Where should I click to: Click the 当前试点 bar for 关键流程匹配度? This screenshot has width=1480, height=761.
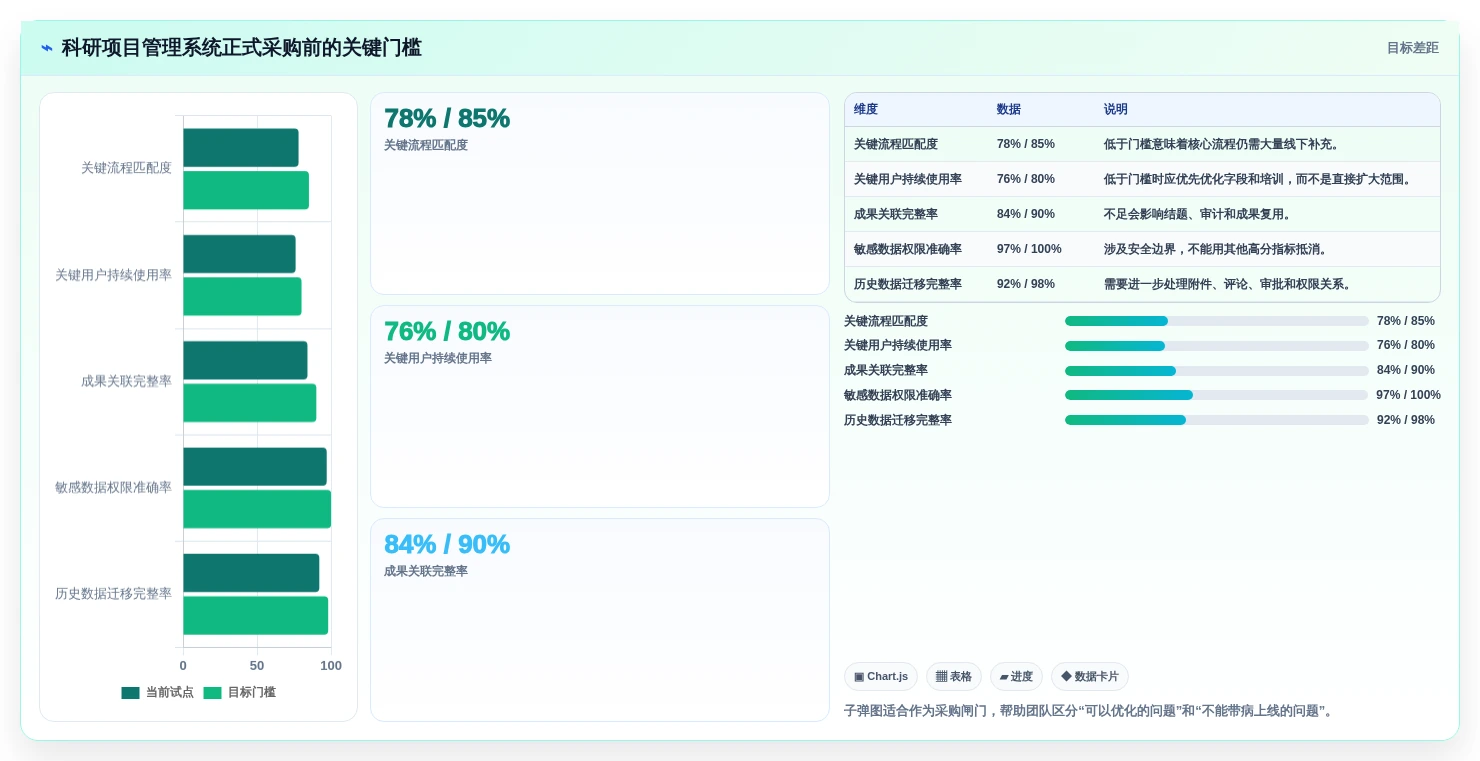[241, 148]
